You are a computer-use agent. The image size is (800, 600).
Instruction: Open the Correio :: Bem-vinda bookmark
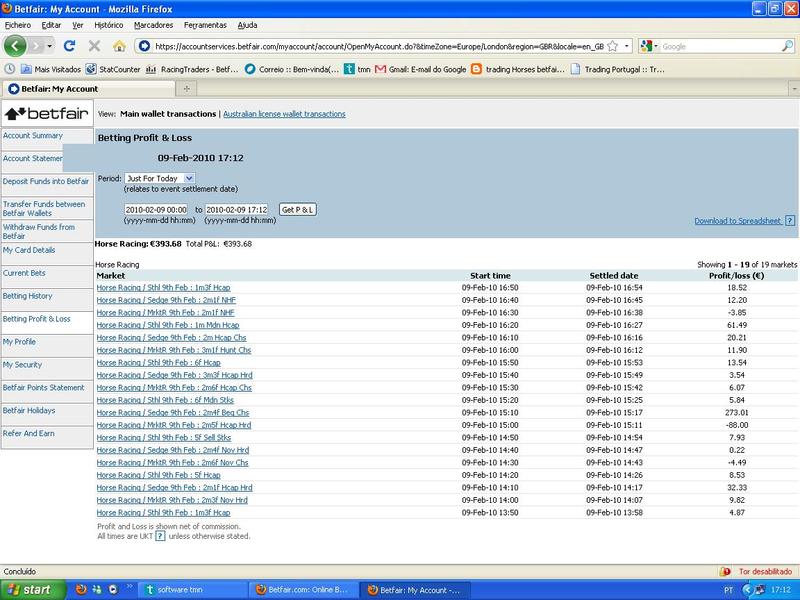coord(291,69)
